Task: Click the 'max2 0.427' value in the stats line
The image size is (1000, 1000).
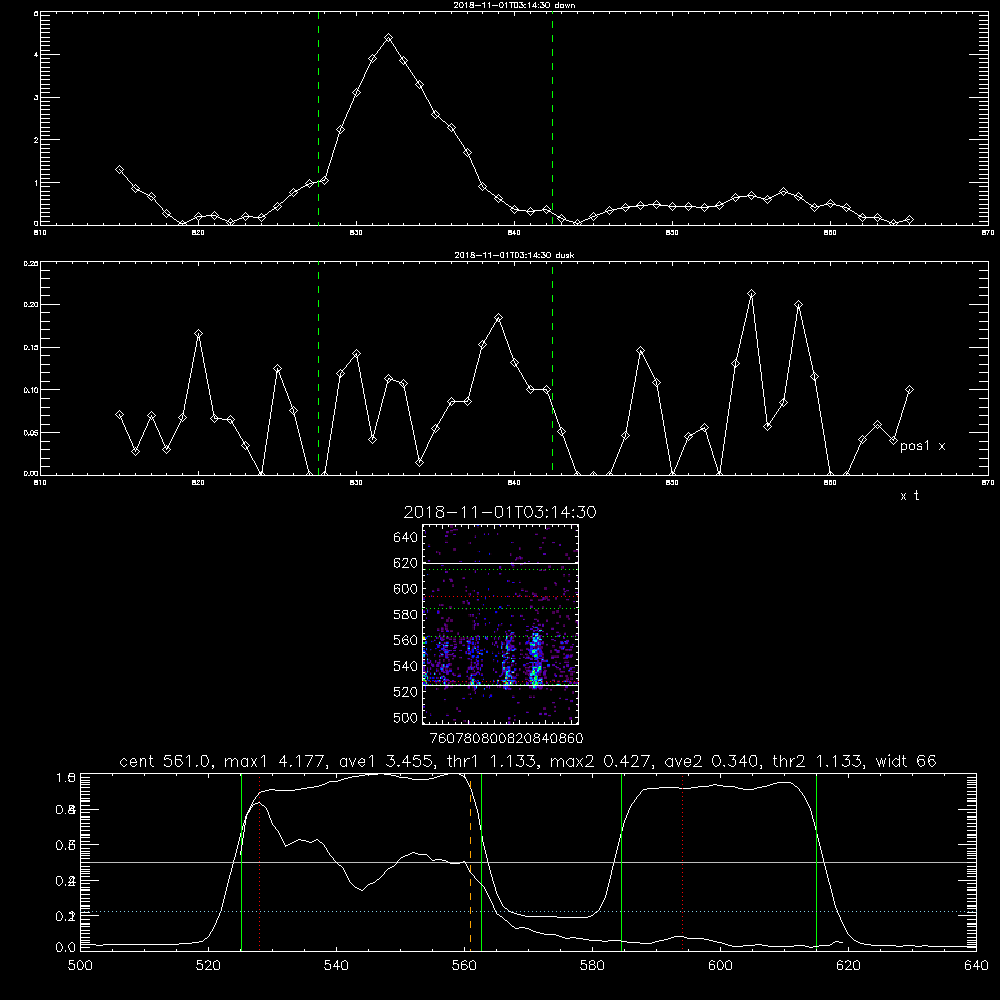Action: [x=600, y=761]
